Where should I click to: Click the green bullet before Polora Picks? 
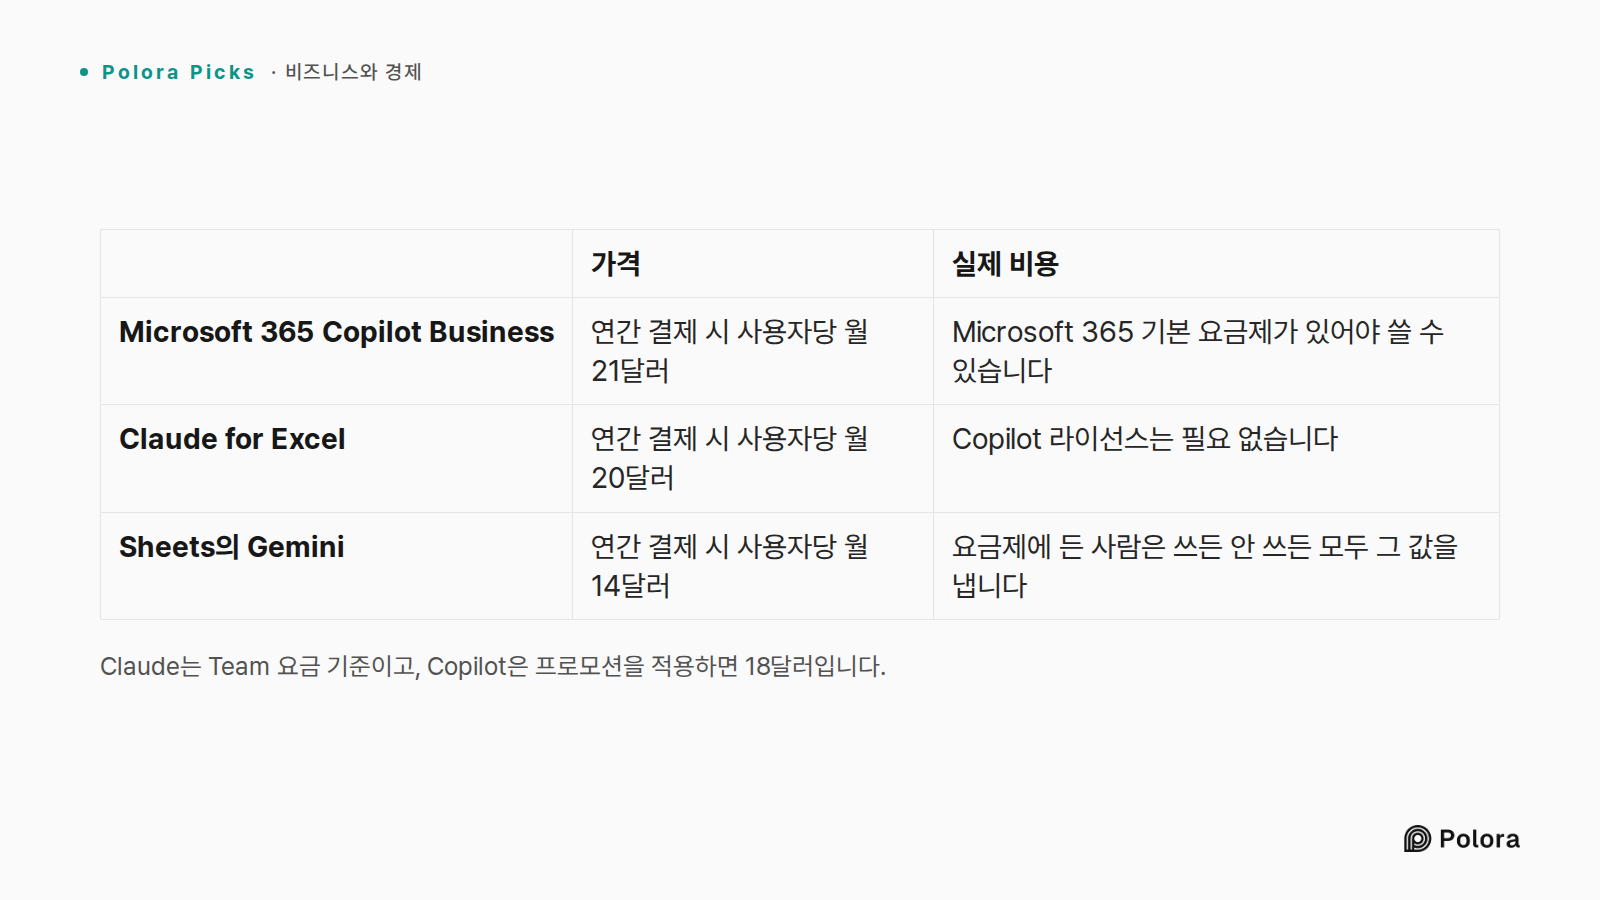click(x=84, y=72)
